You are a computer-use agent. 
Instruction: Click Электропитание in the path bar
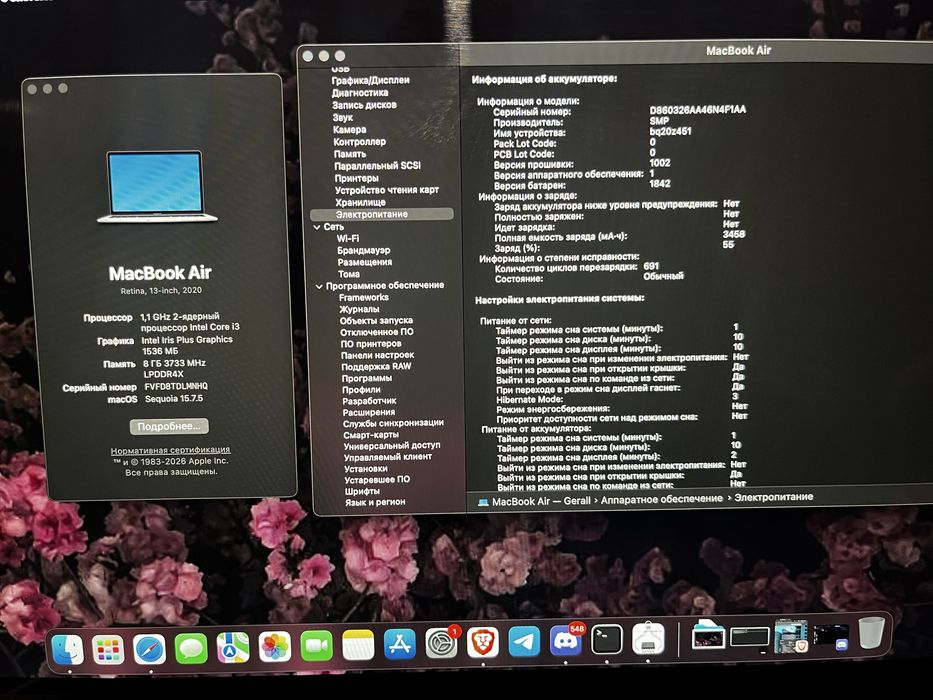click(x=774, y=497)
